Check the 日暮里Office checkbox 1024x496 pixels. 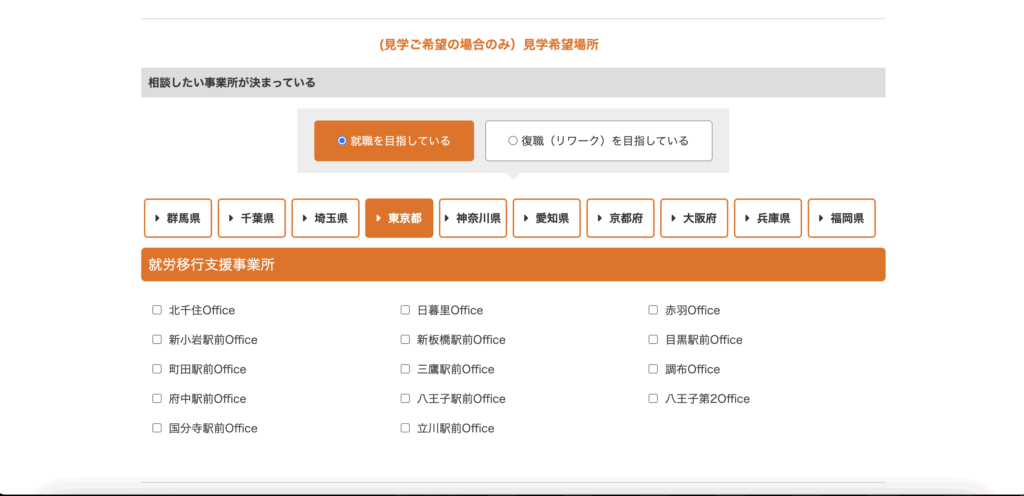tap(405, 310)
